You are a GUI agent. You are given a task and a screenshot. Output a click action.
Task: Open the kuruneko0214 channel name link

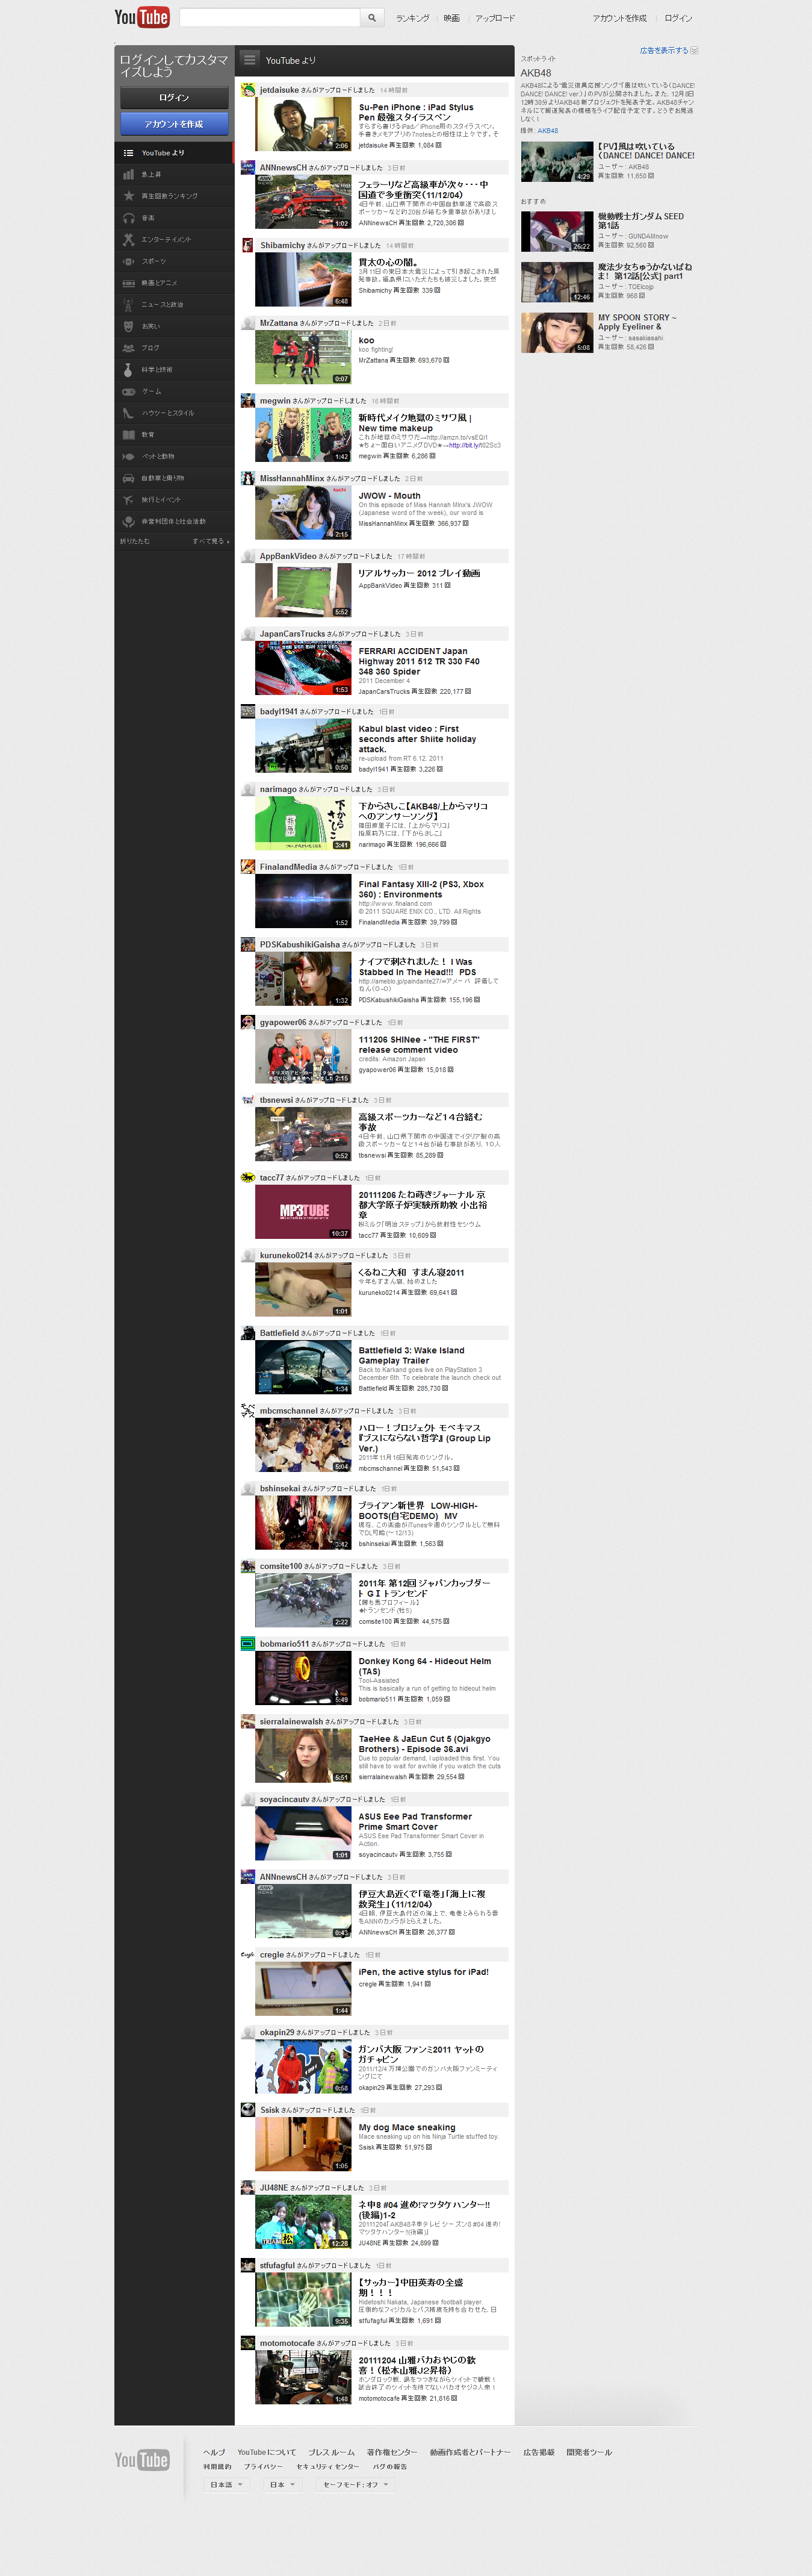(285, 1256)
